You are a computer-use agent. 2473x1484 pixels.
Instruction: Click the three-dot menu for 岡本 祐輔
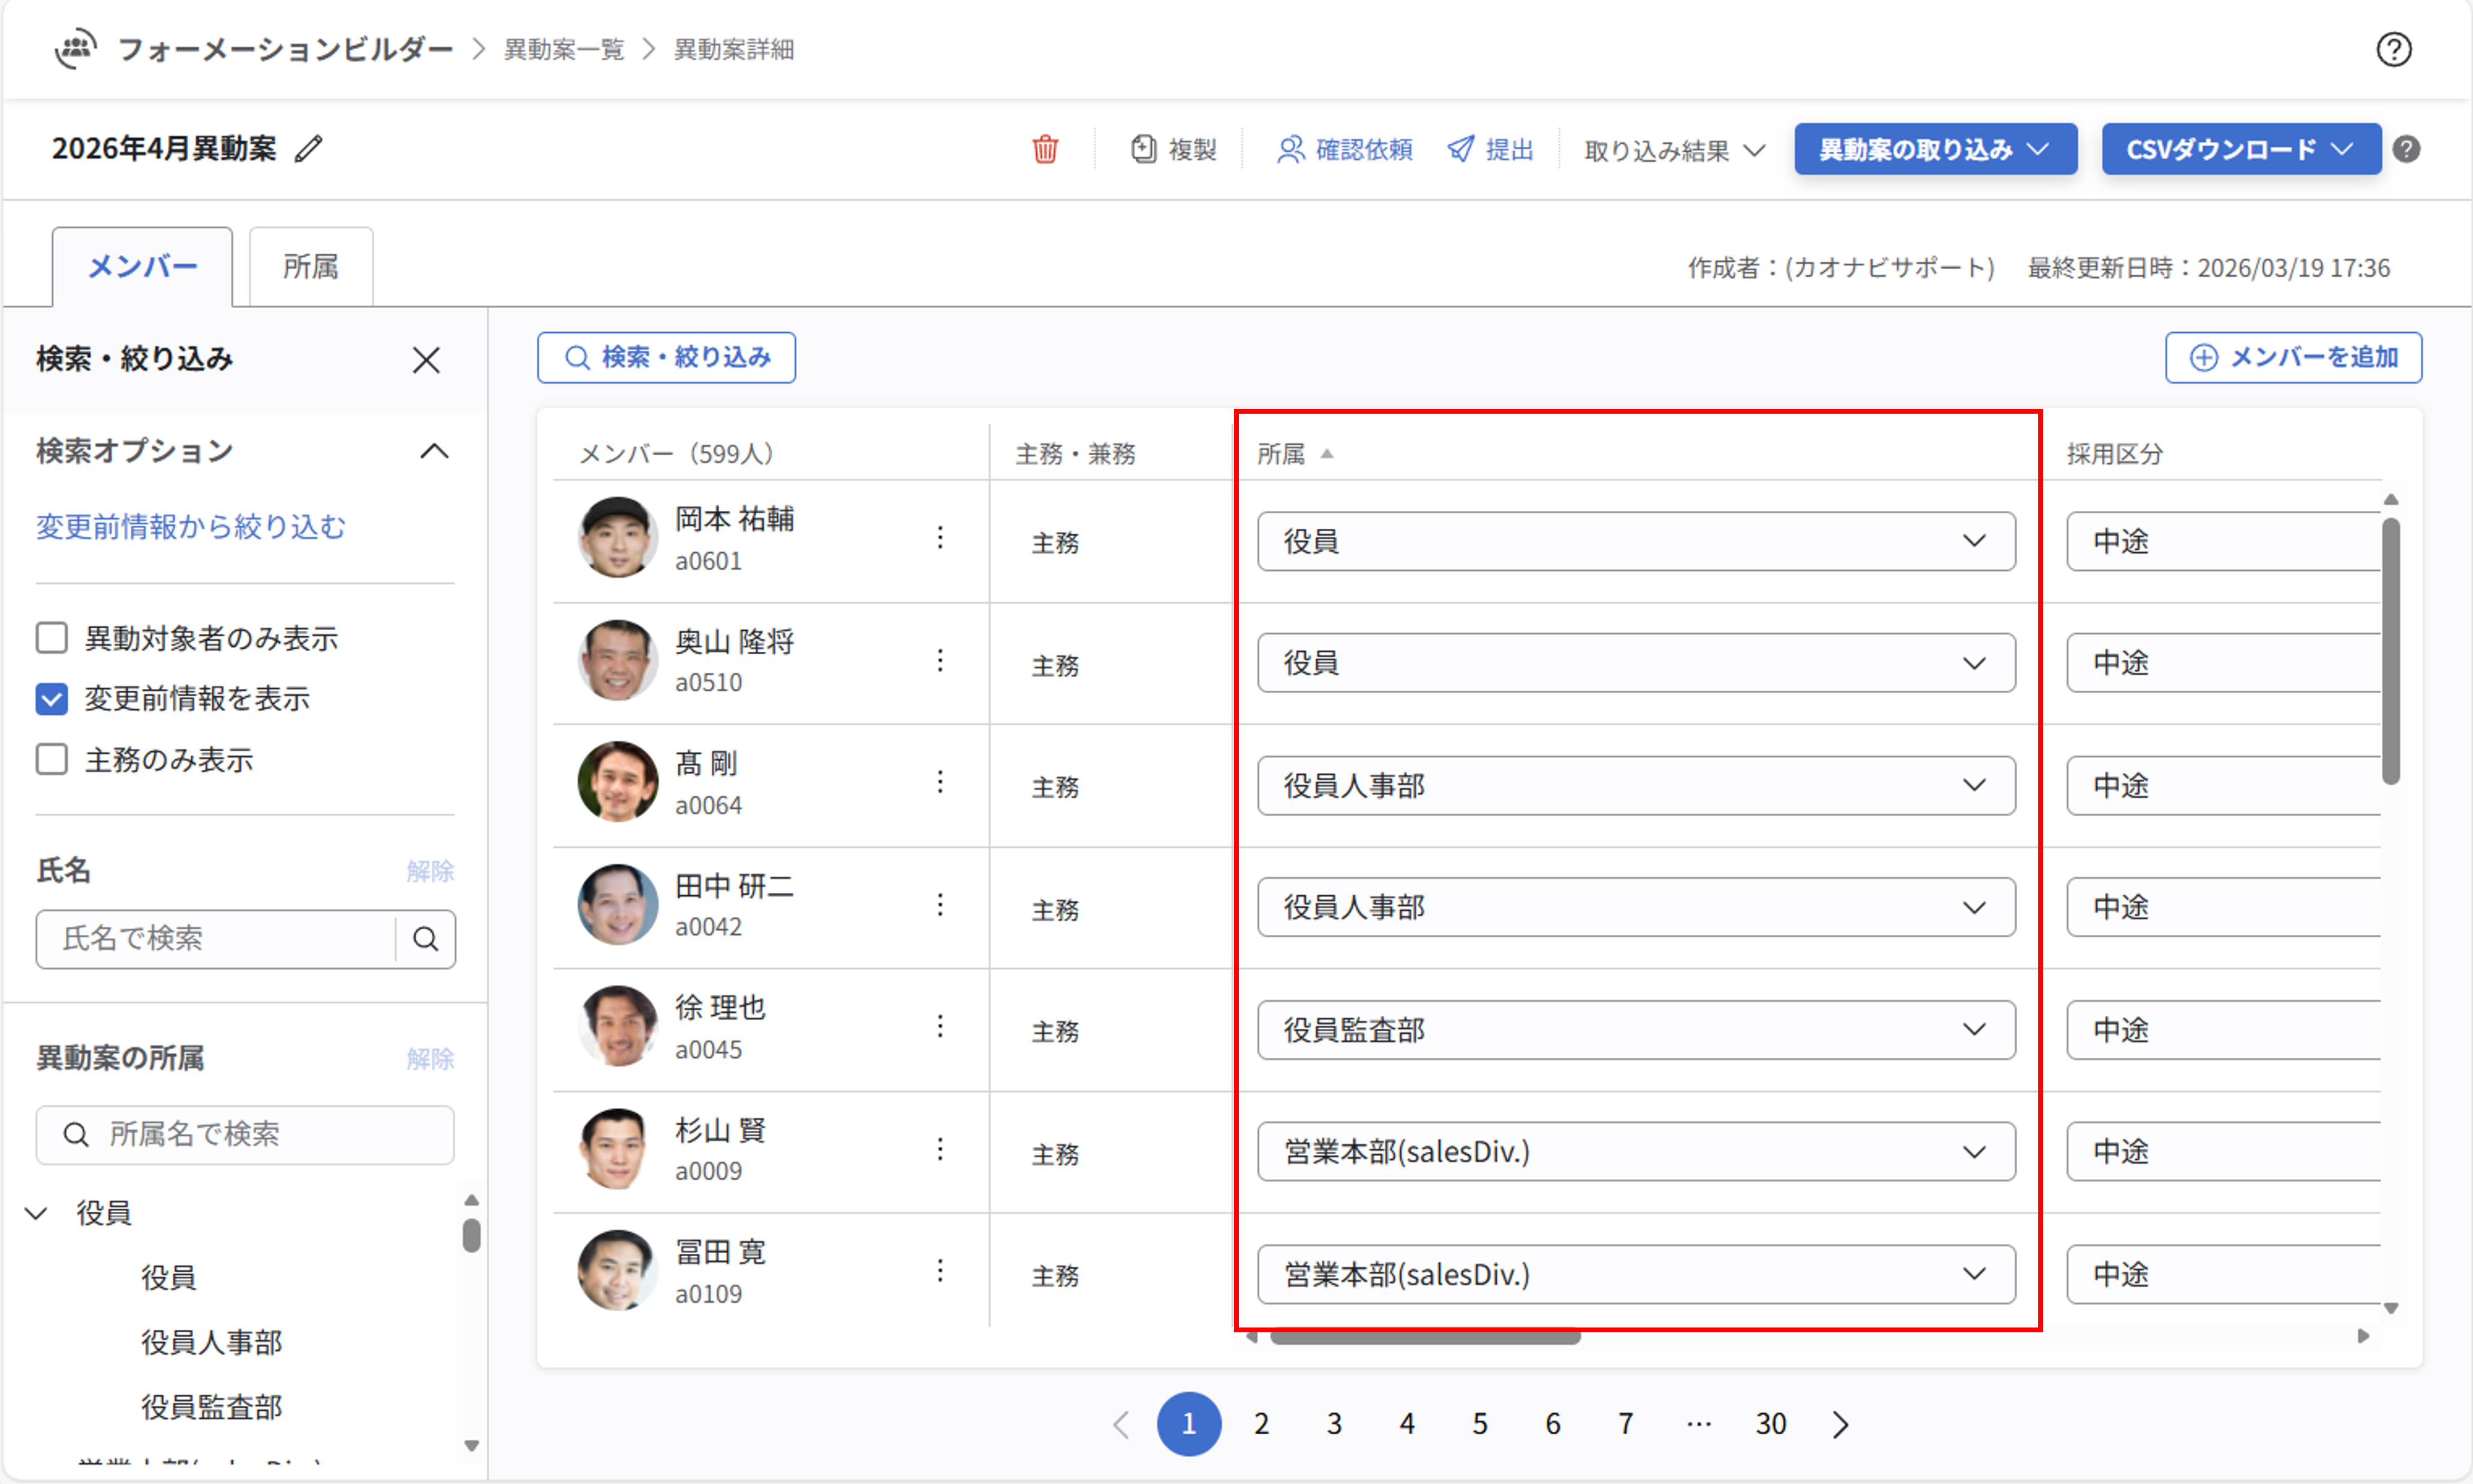click(x=940, y=538)
